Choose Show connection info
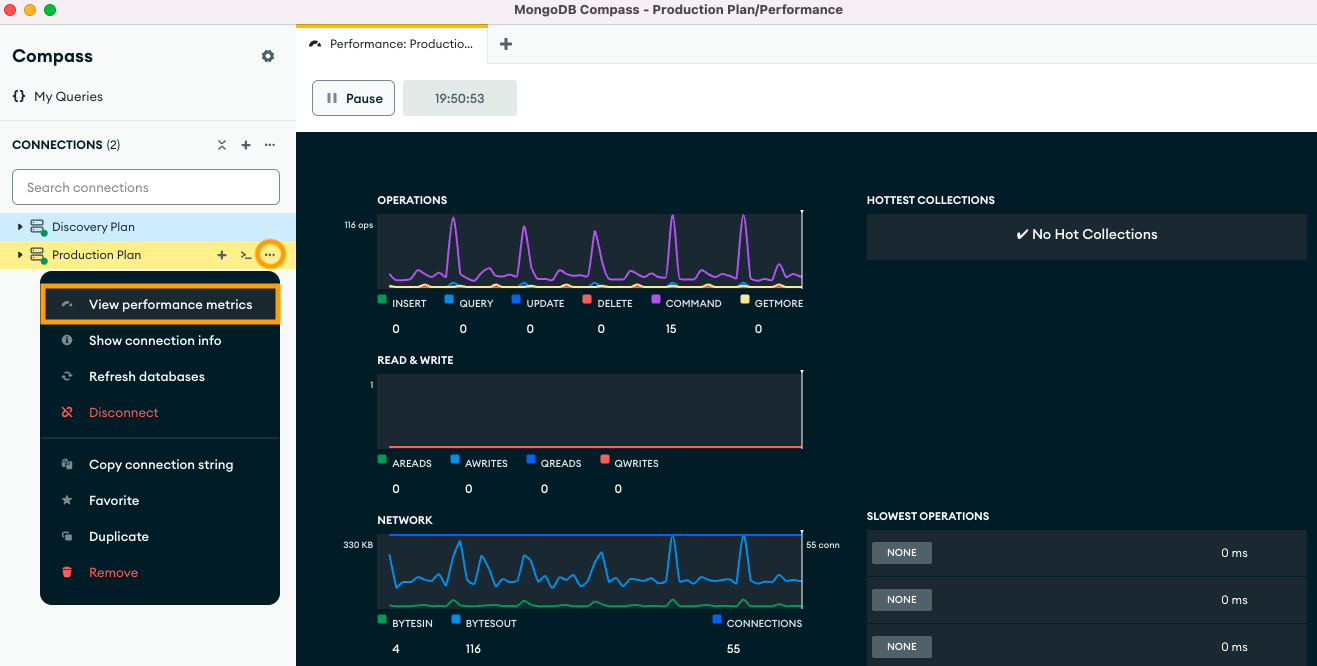This screenshot has width=1317, height=666. coord(160,341)
